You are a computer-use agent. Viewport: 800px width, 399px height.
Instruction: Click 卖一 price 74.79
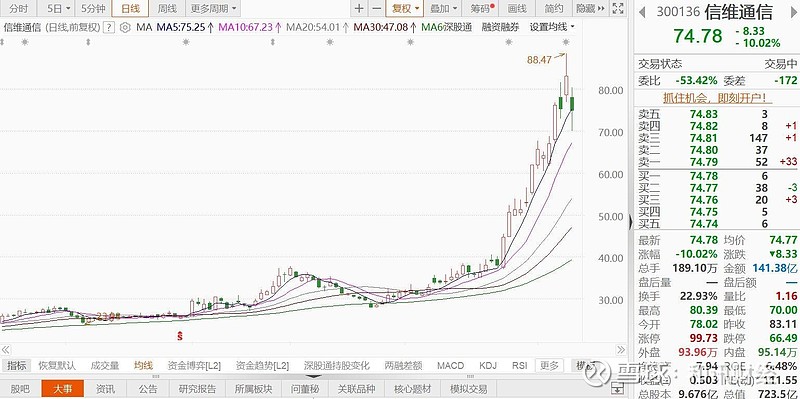(x=704, y=162)
